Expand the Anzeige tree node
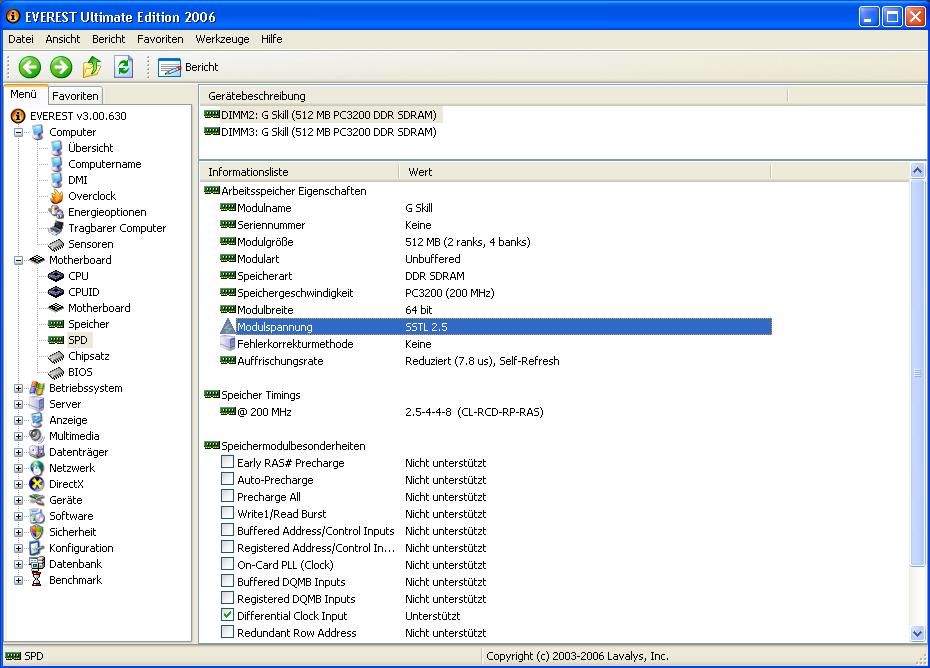The width and height of the screenshot is (930, 668). point(18,420)
